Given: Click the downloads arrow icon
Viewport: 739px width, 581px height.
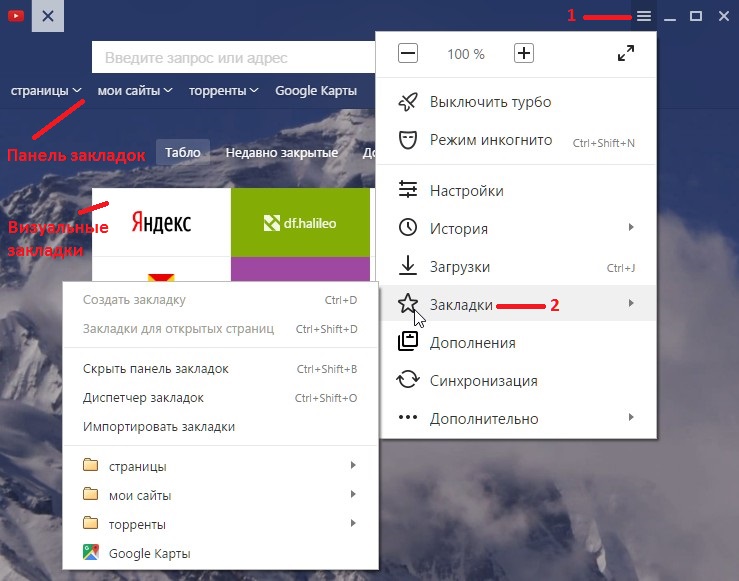Looking at the screenshot, I should click(x=408, y=265).
